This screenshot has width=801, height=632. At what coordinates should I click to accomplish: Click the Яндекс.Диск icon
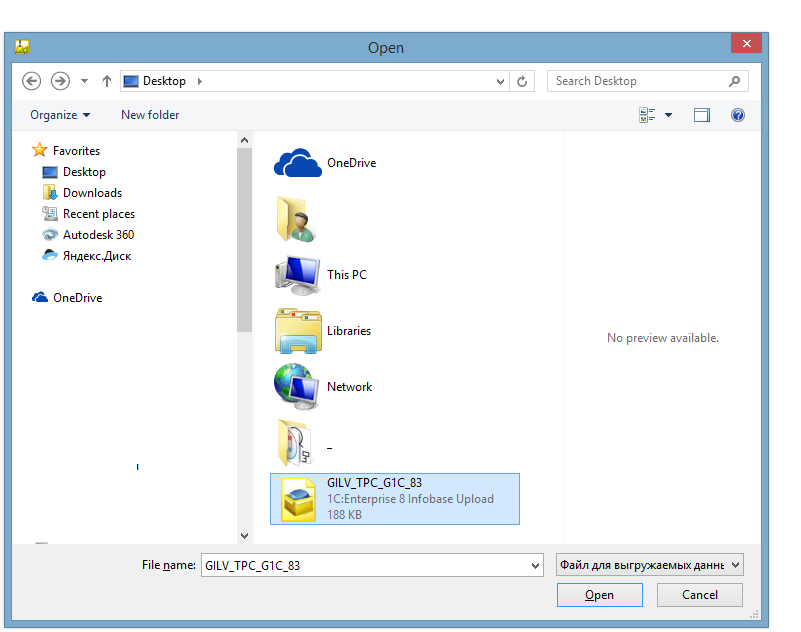click(50, 255)
